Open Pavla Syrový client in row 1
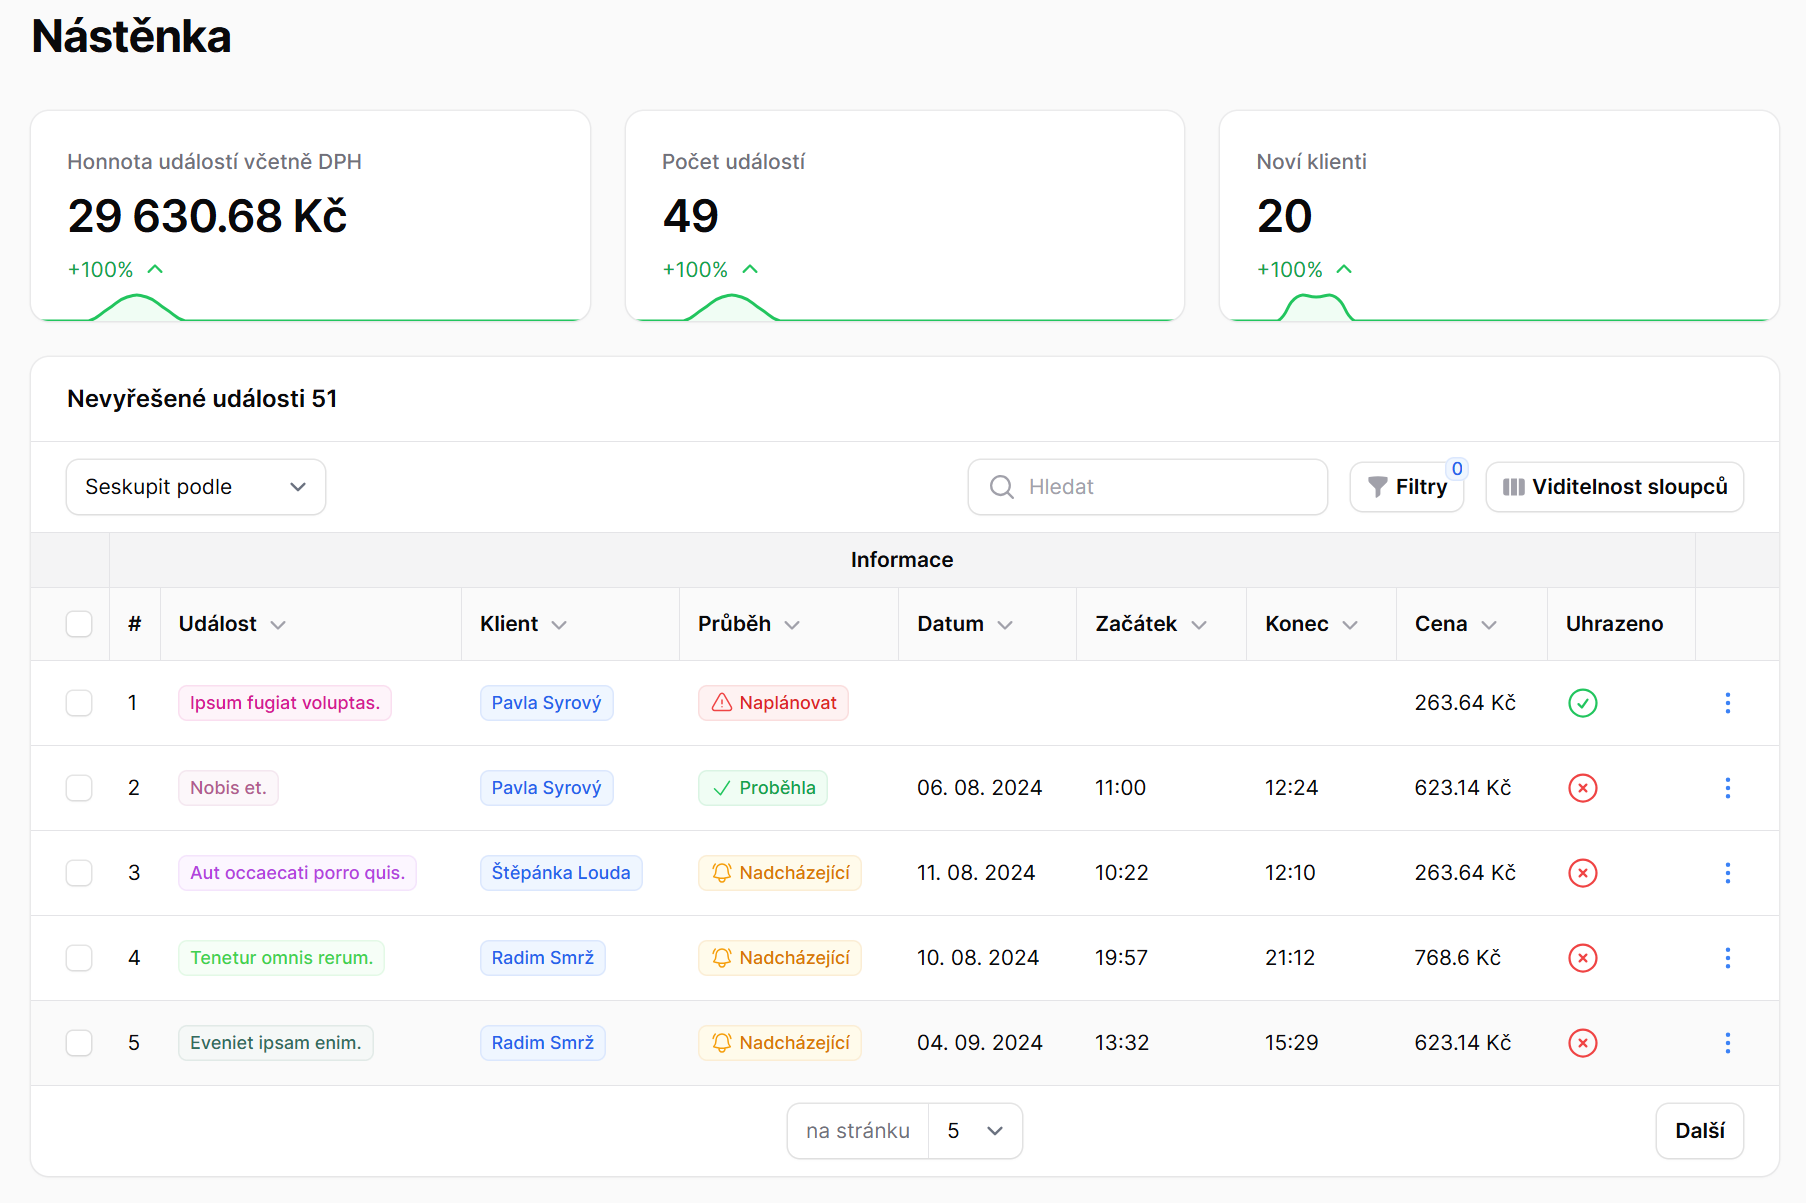 (x=546, y=703)
